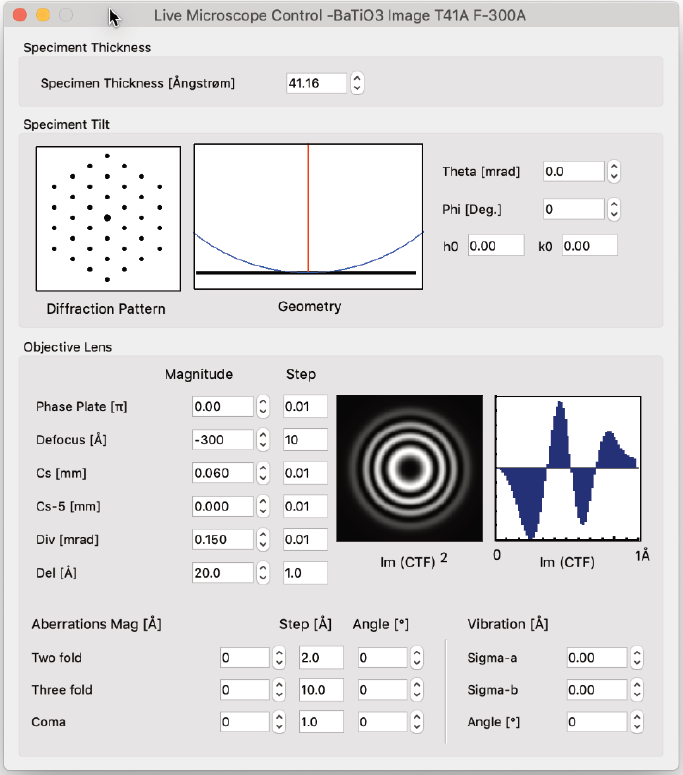This screenshot has width=683, height=775.
Task: Select the Defocus step field
Action: (305, 439)
